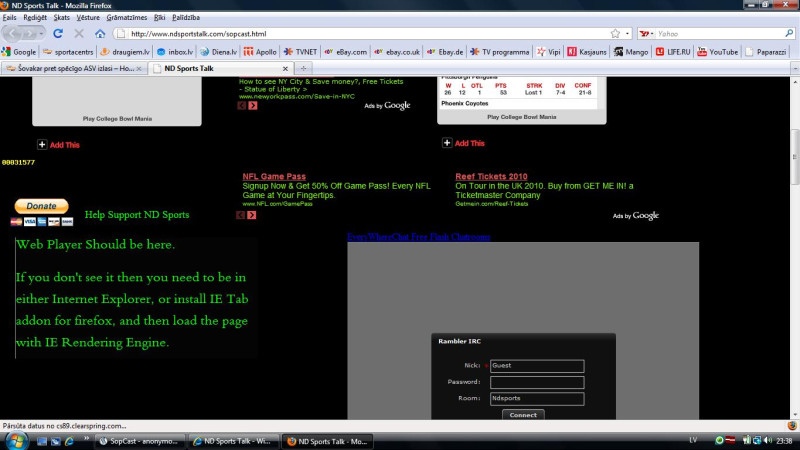800x450 pixels.
Task: Open the Fails menu
Action: pyautogui.click(x=9, y=17)
